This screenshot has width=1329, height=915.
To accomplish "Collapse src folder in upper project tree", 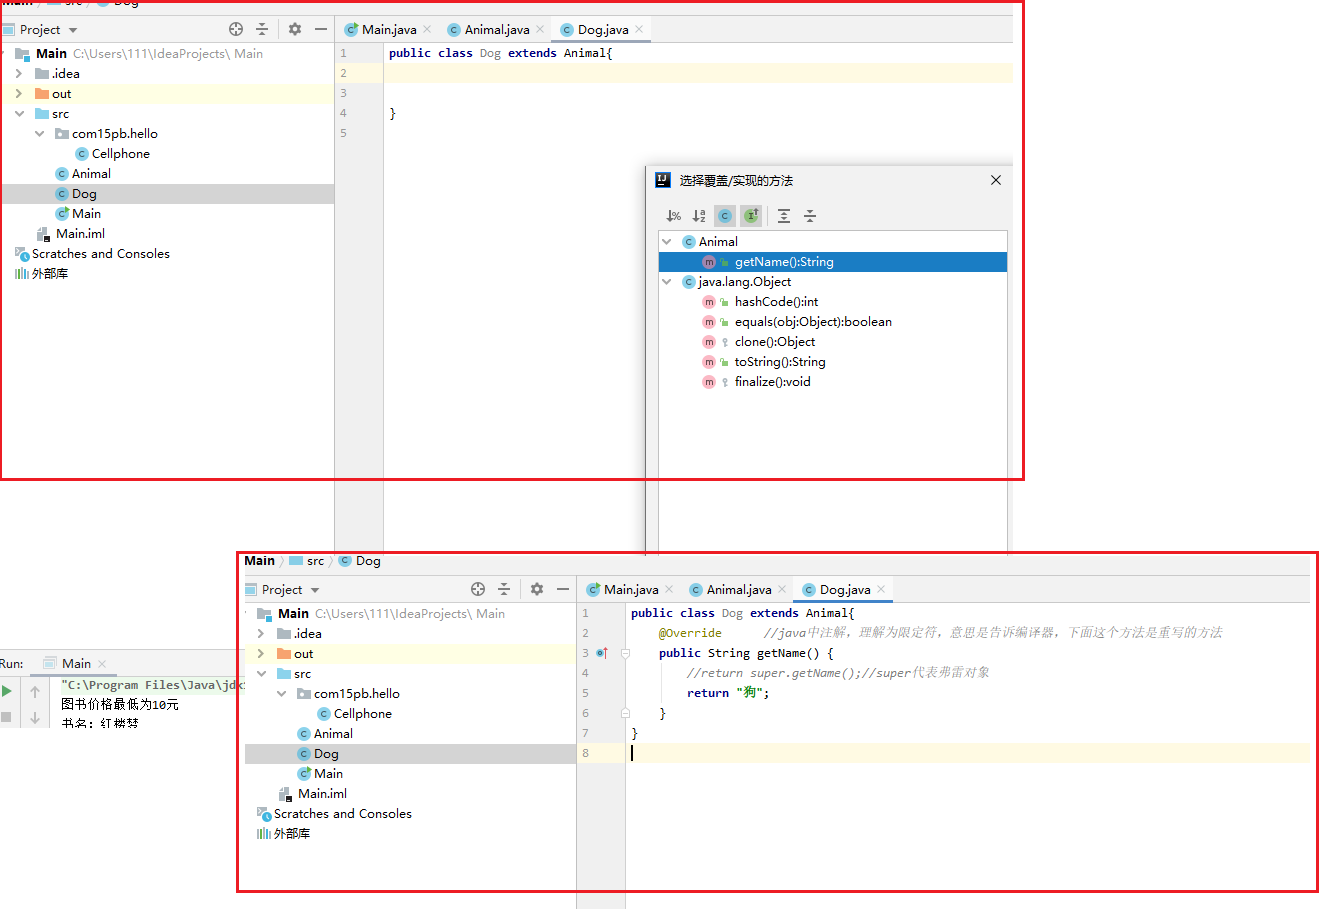I will [x=19, y=113].
